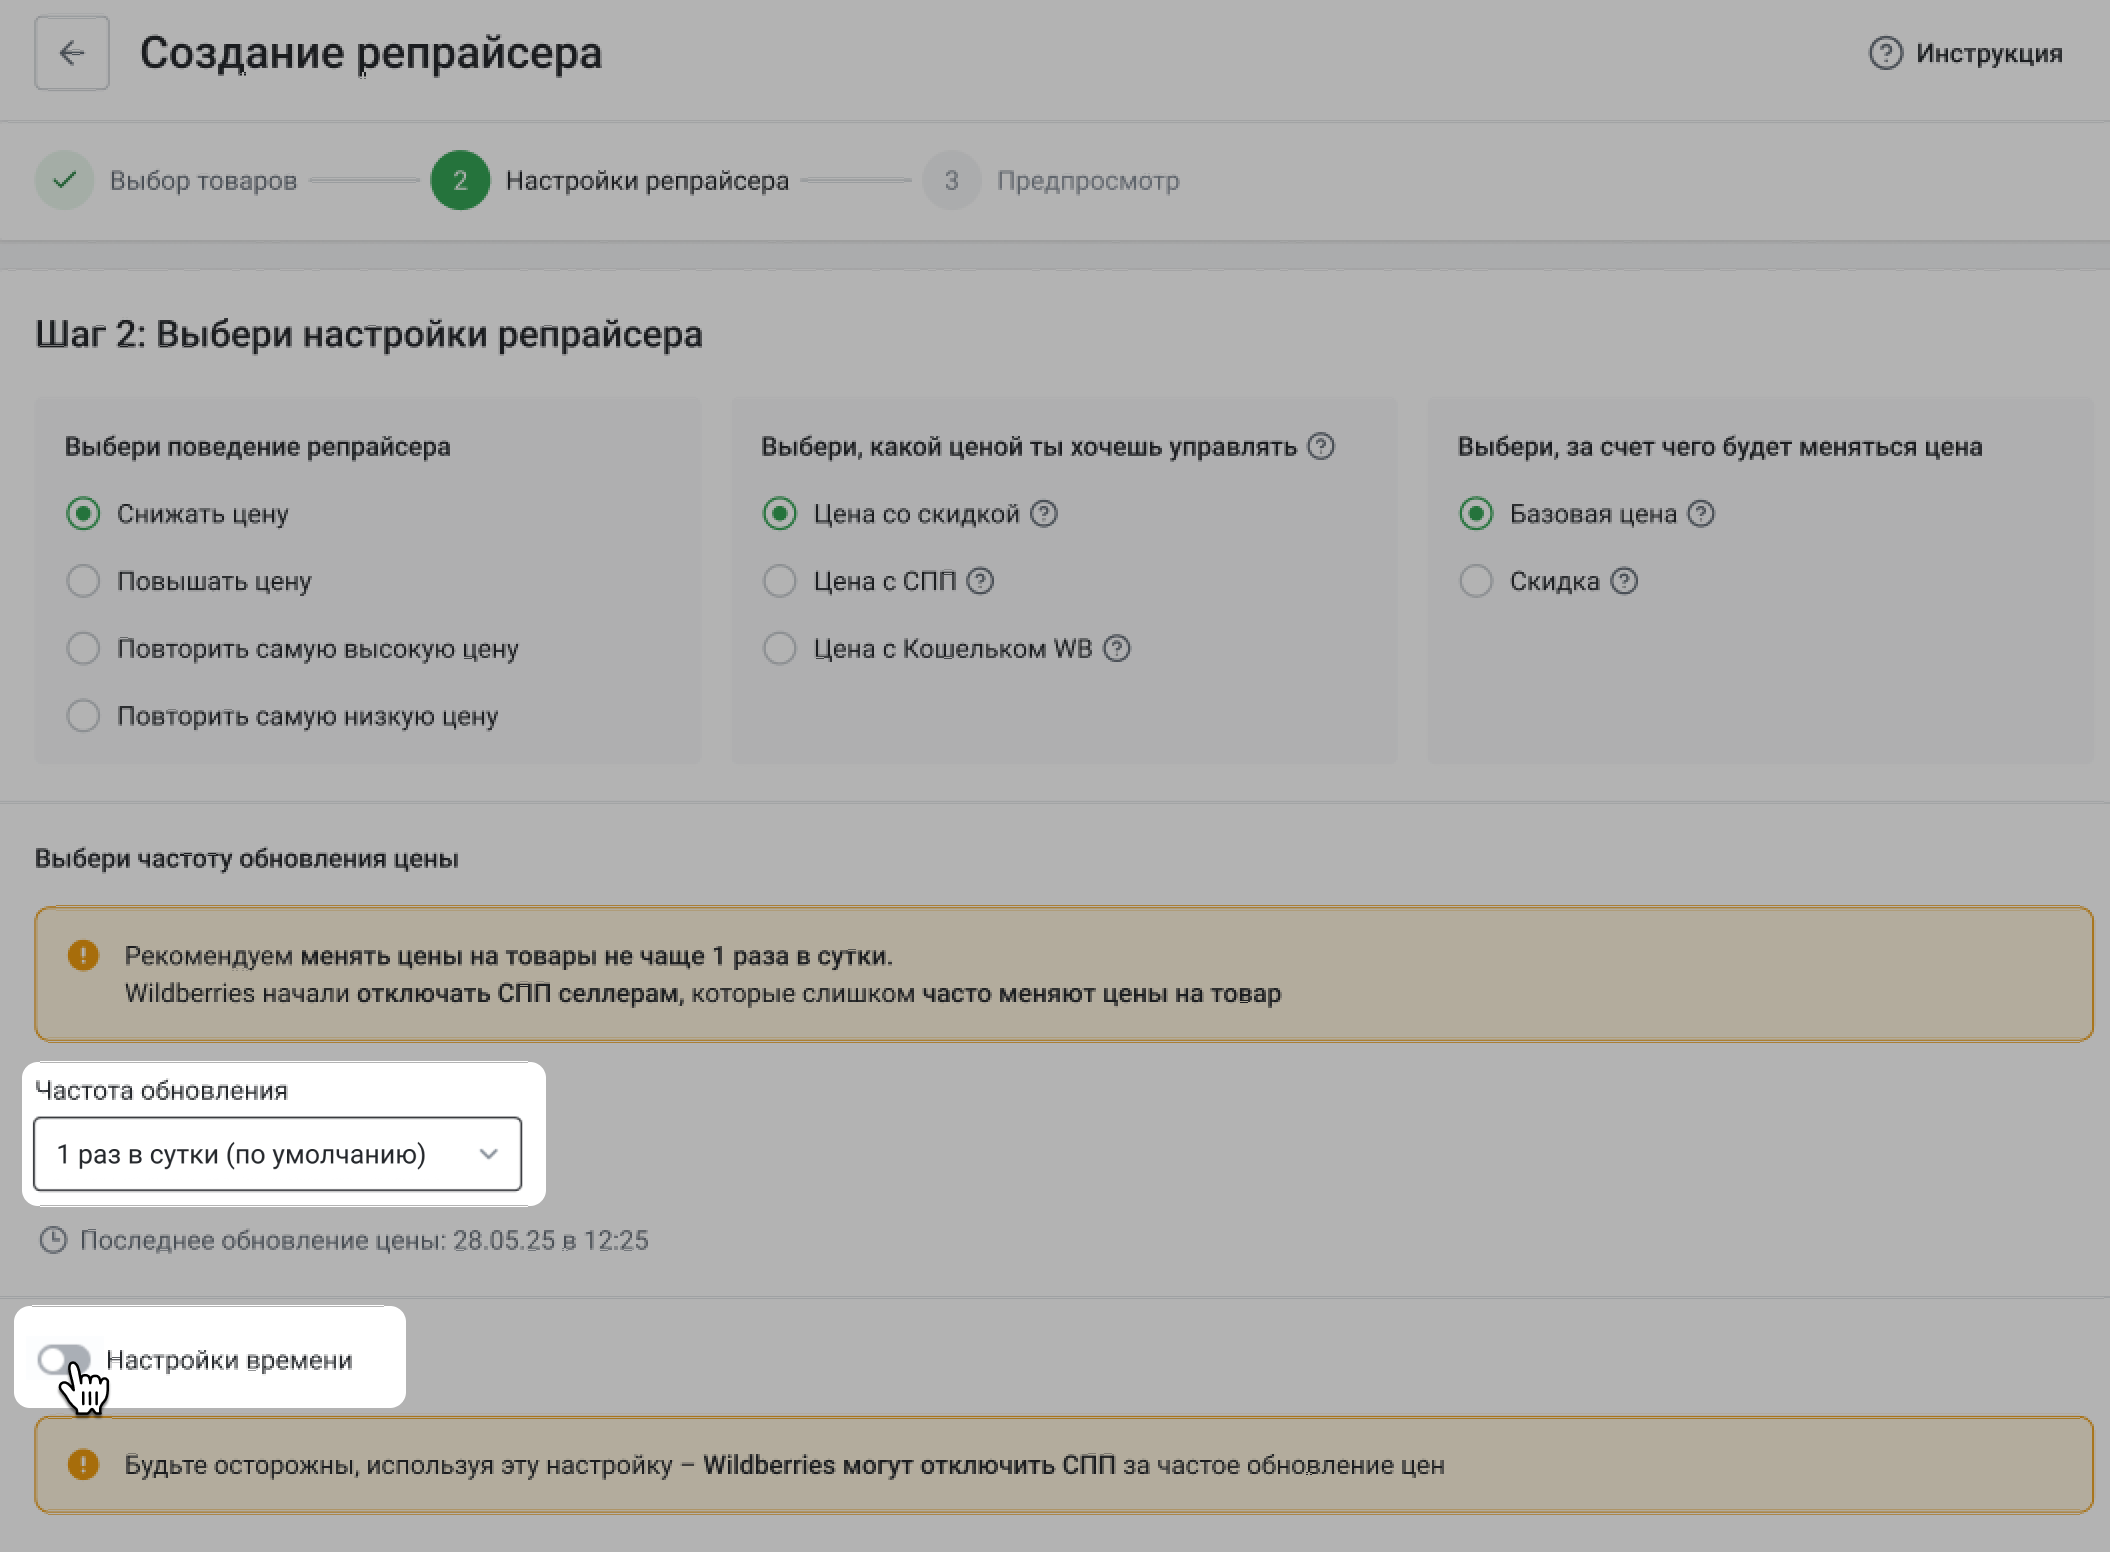
Task: Click help icon beside Цена со скидкой
Action: click(x=1044, y=514)
